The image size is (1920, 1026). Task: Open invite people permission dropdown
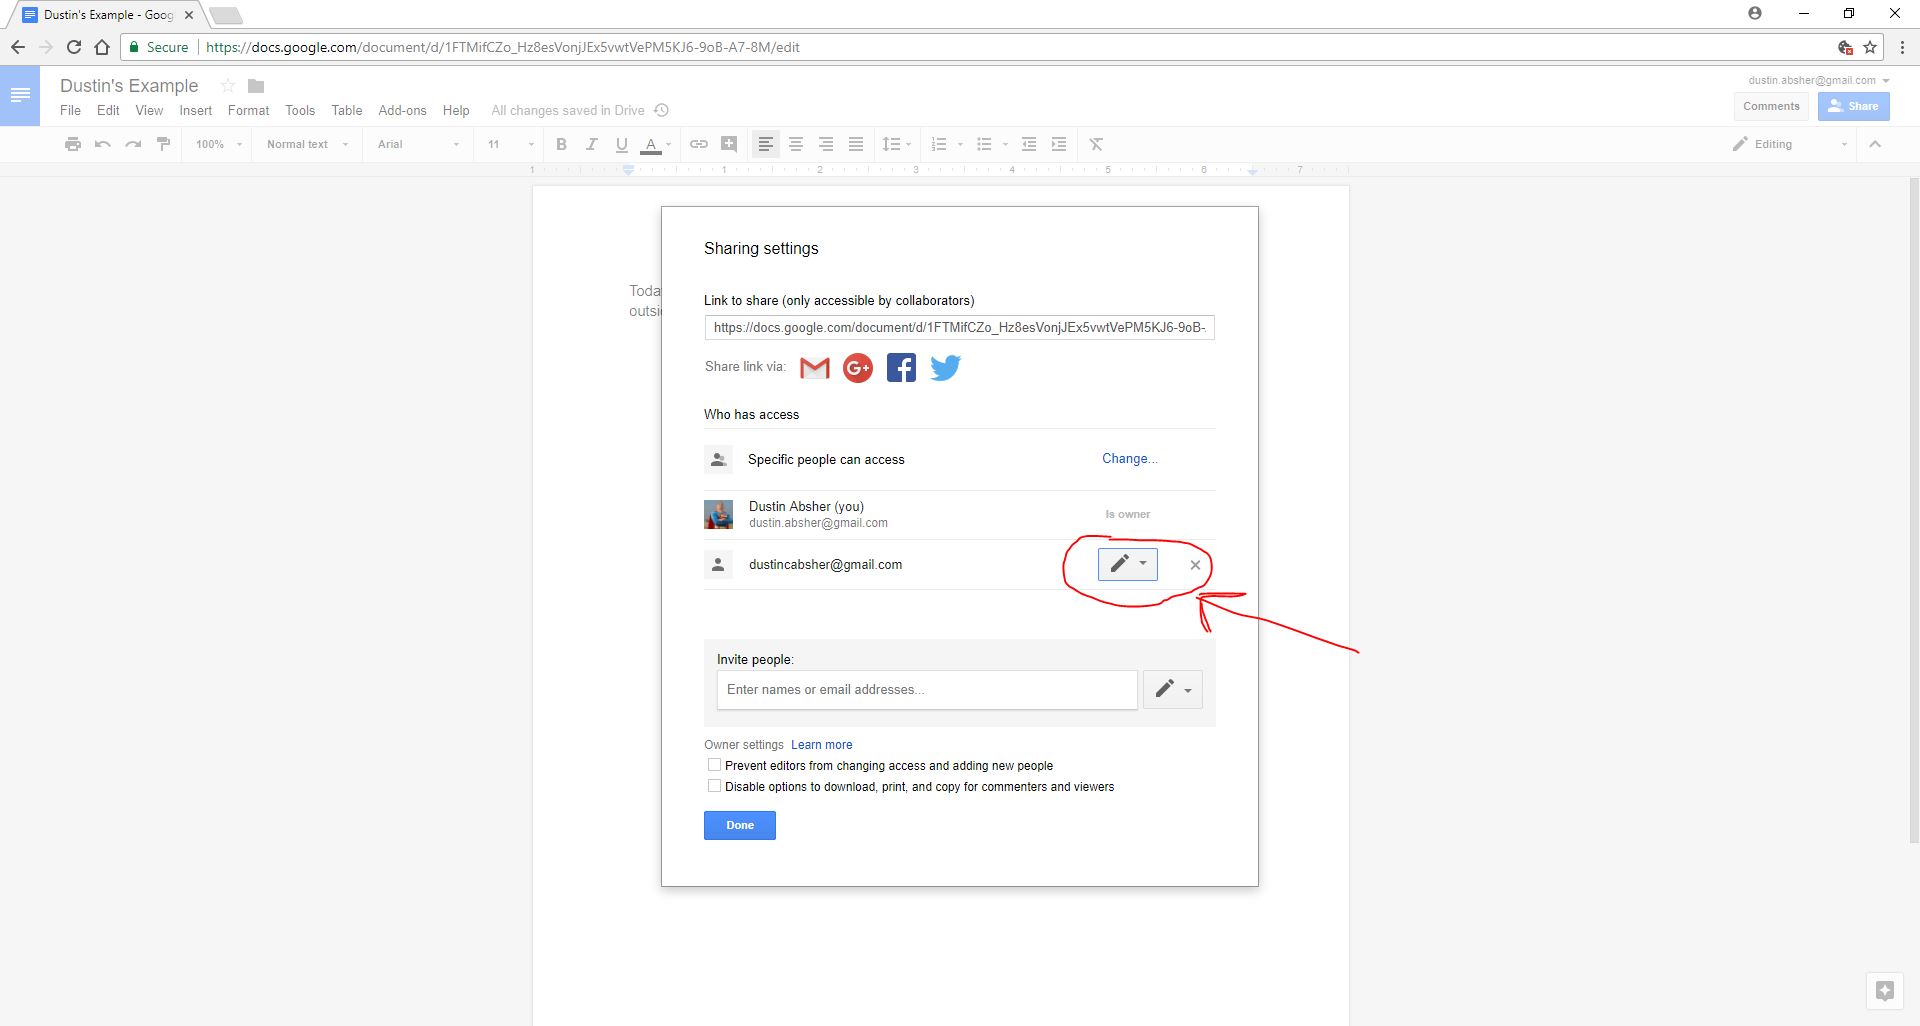(1173, 689)
